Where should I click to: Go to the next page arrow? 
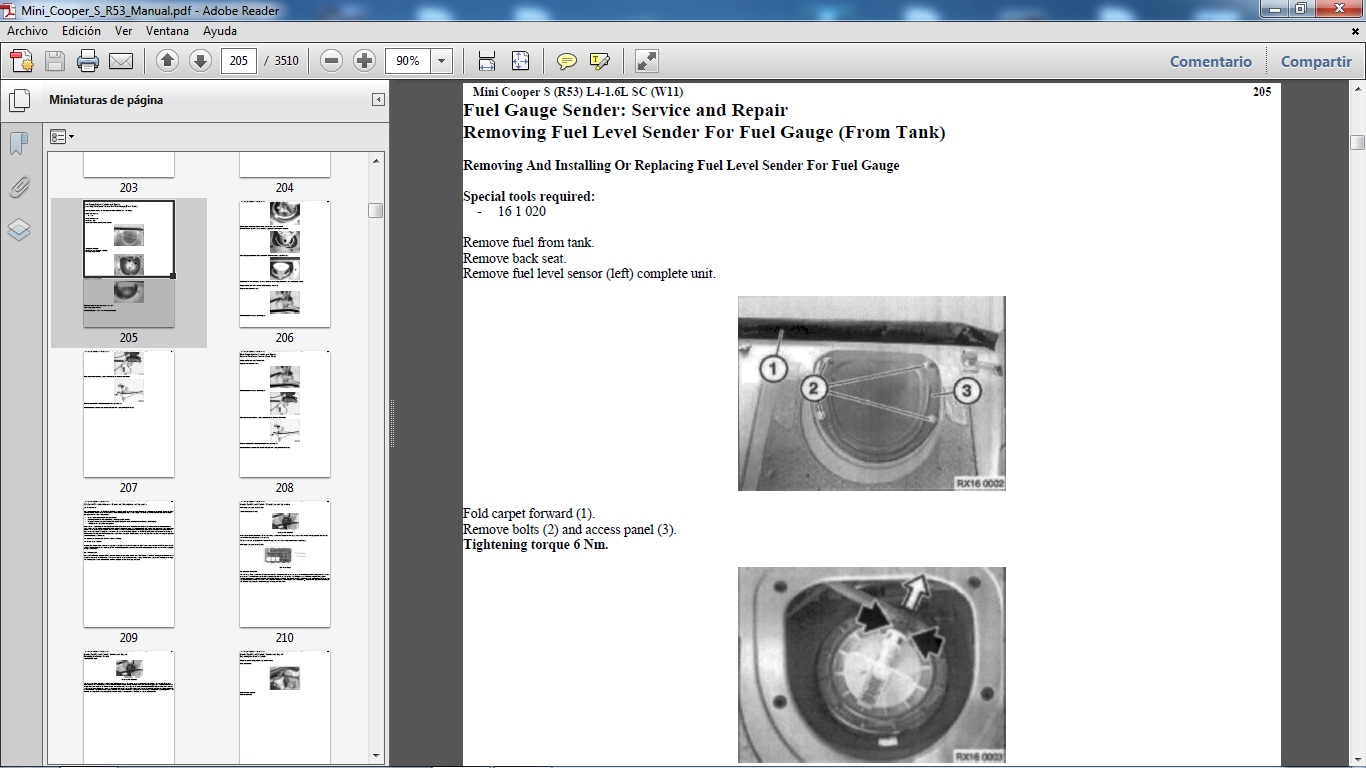[200, 61]
